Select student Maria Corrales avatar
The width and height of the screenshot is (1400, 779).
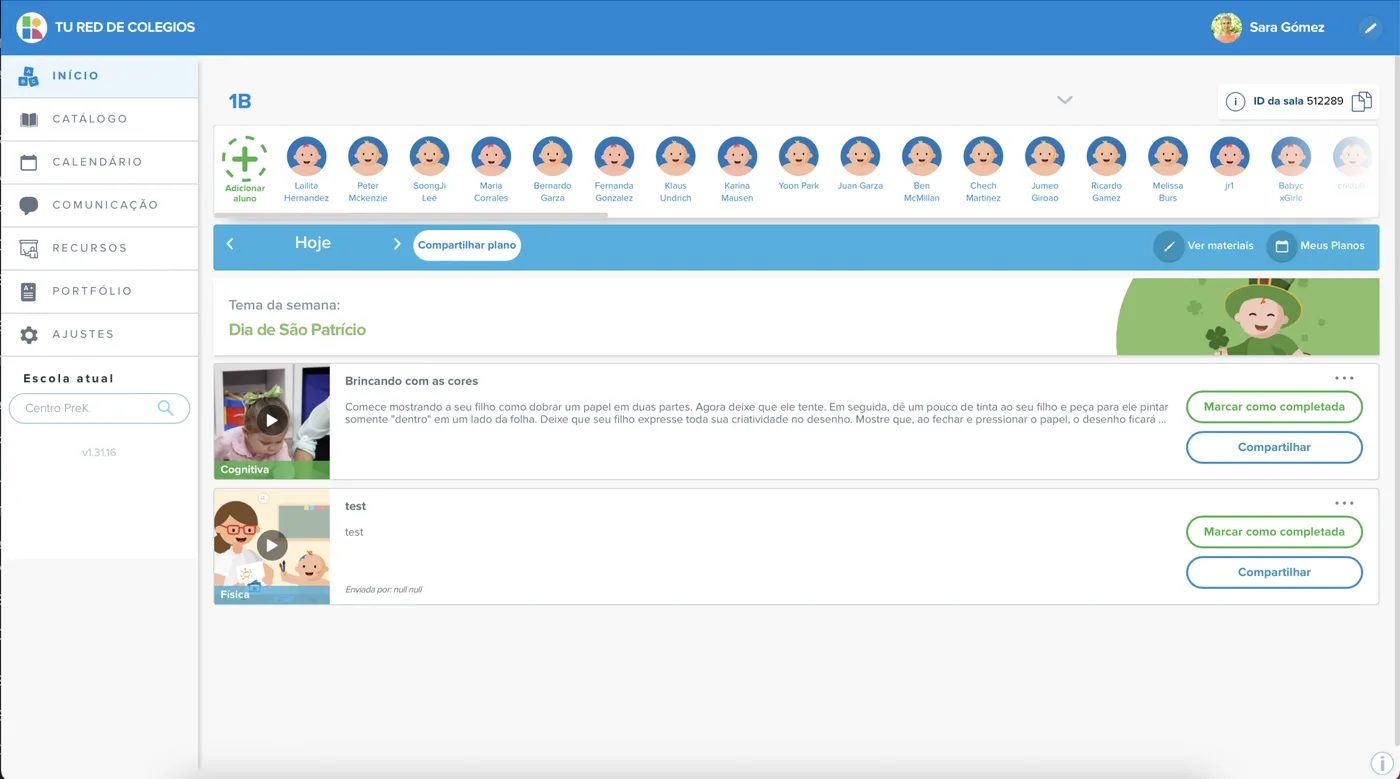point(491,157)
